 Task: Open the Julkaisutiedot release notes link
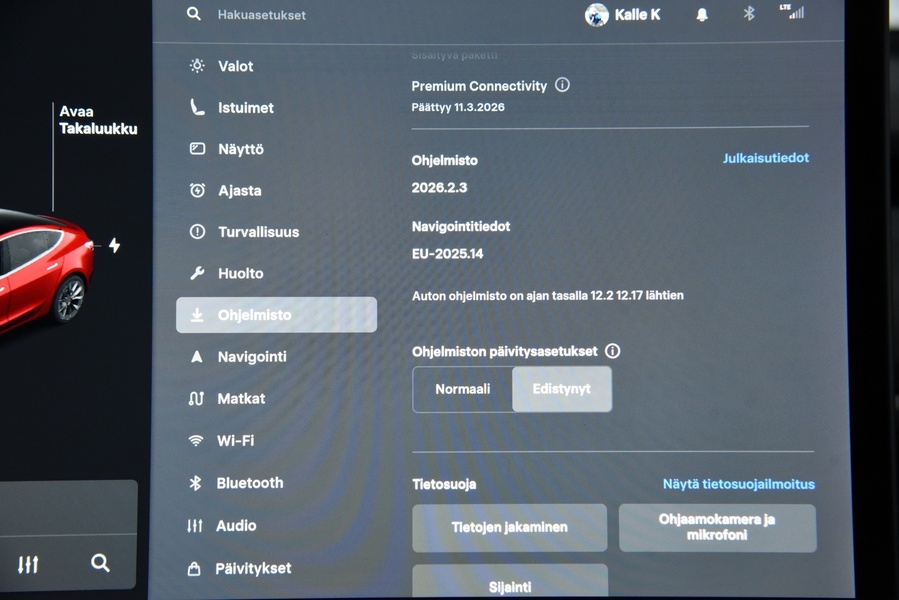(765, 158)
